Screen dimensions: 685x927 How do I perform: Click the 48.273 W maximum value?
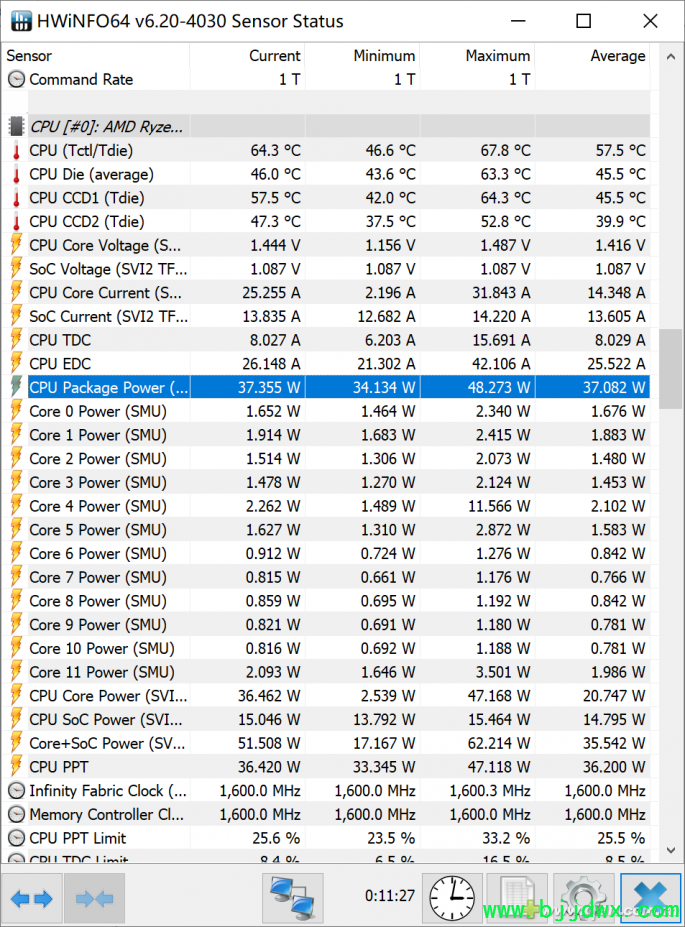(x=499, y=387)
